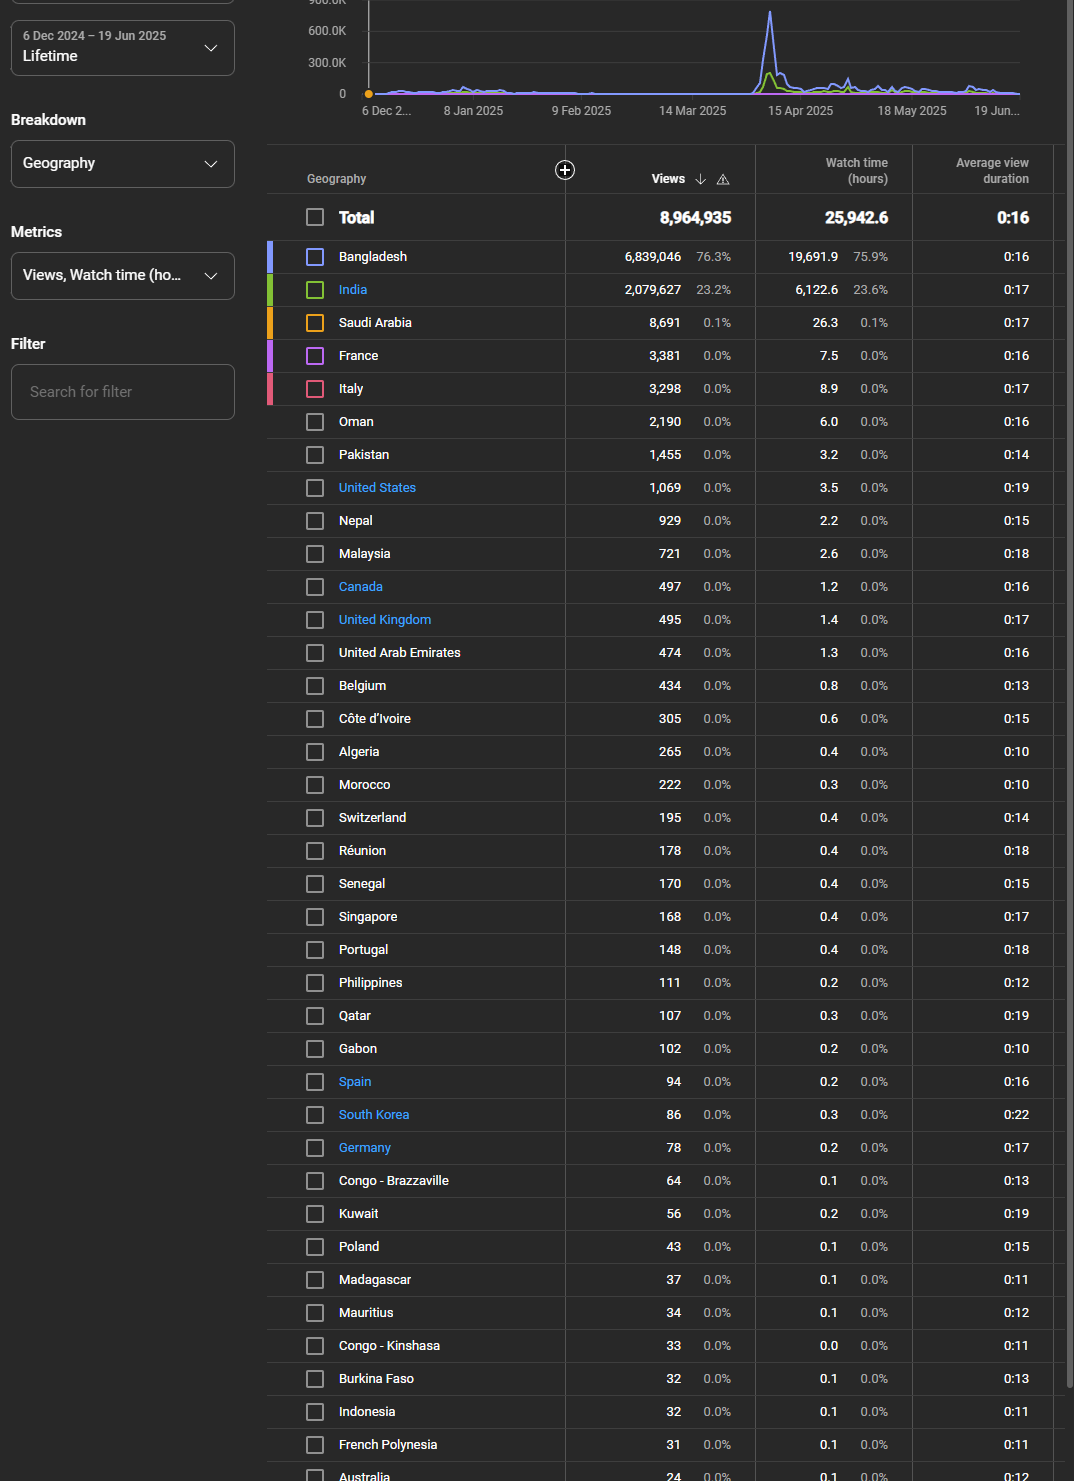Screen dimensions: 1074x1481
Task: Sort by Watch time (hours) column
Action: coord(855,171)
